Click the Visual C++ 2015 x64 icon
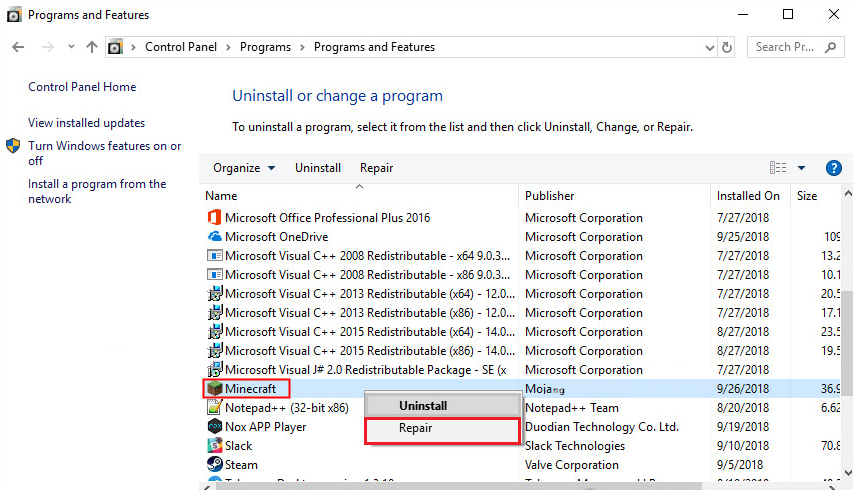Screen dimensions: 853x490 [215, 332]
